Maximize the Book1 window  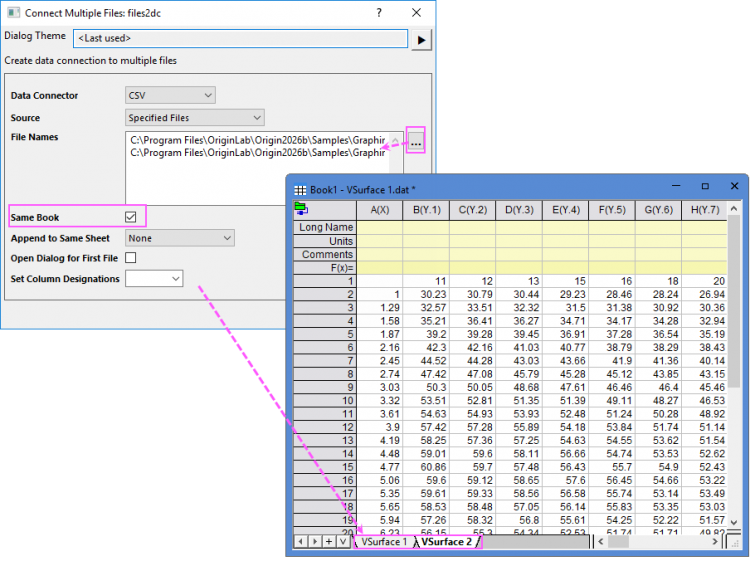coord(705,186)
